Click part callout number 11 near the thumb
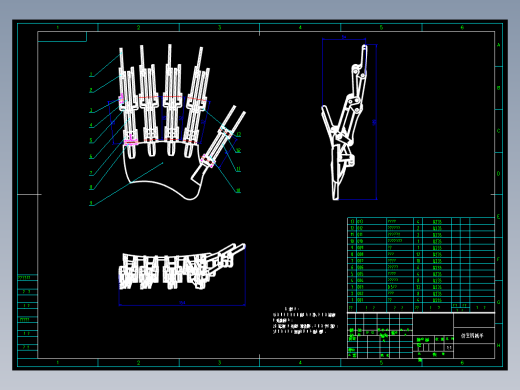 [238, 169]
